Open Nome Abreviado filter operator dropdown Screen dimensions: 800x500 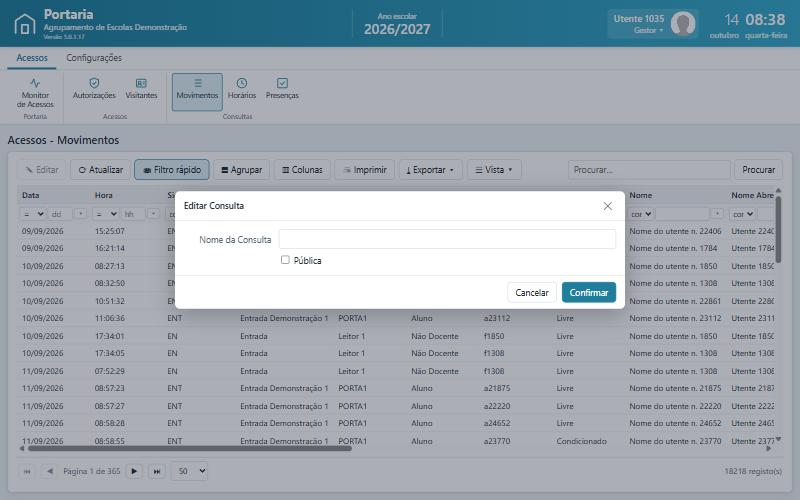click(x=742, y=214)
